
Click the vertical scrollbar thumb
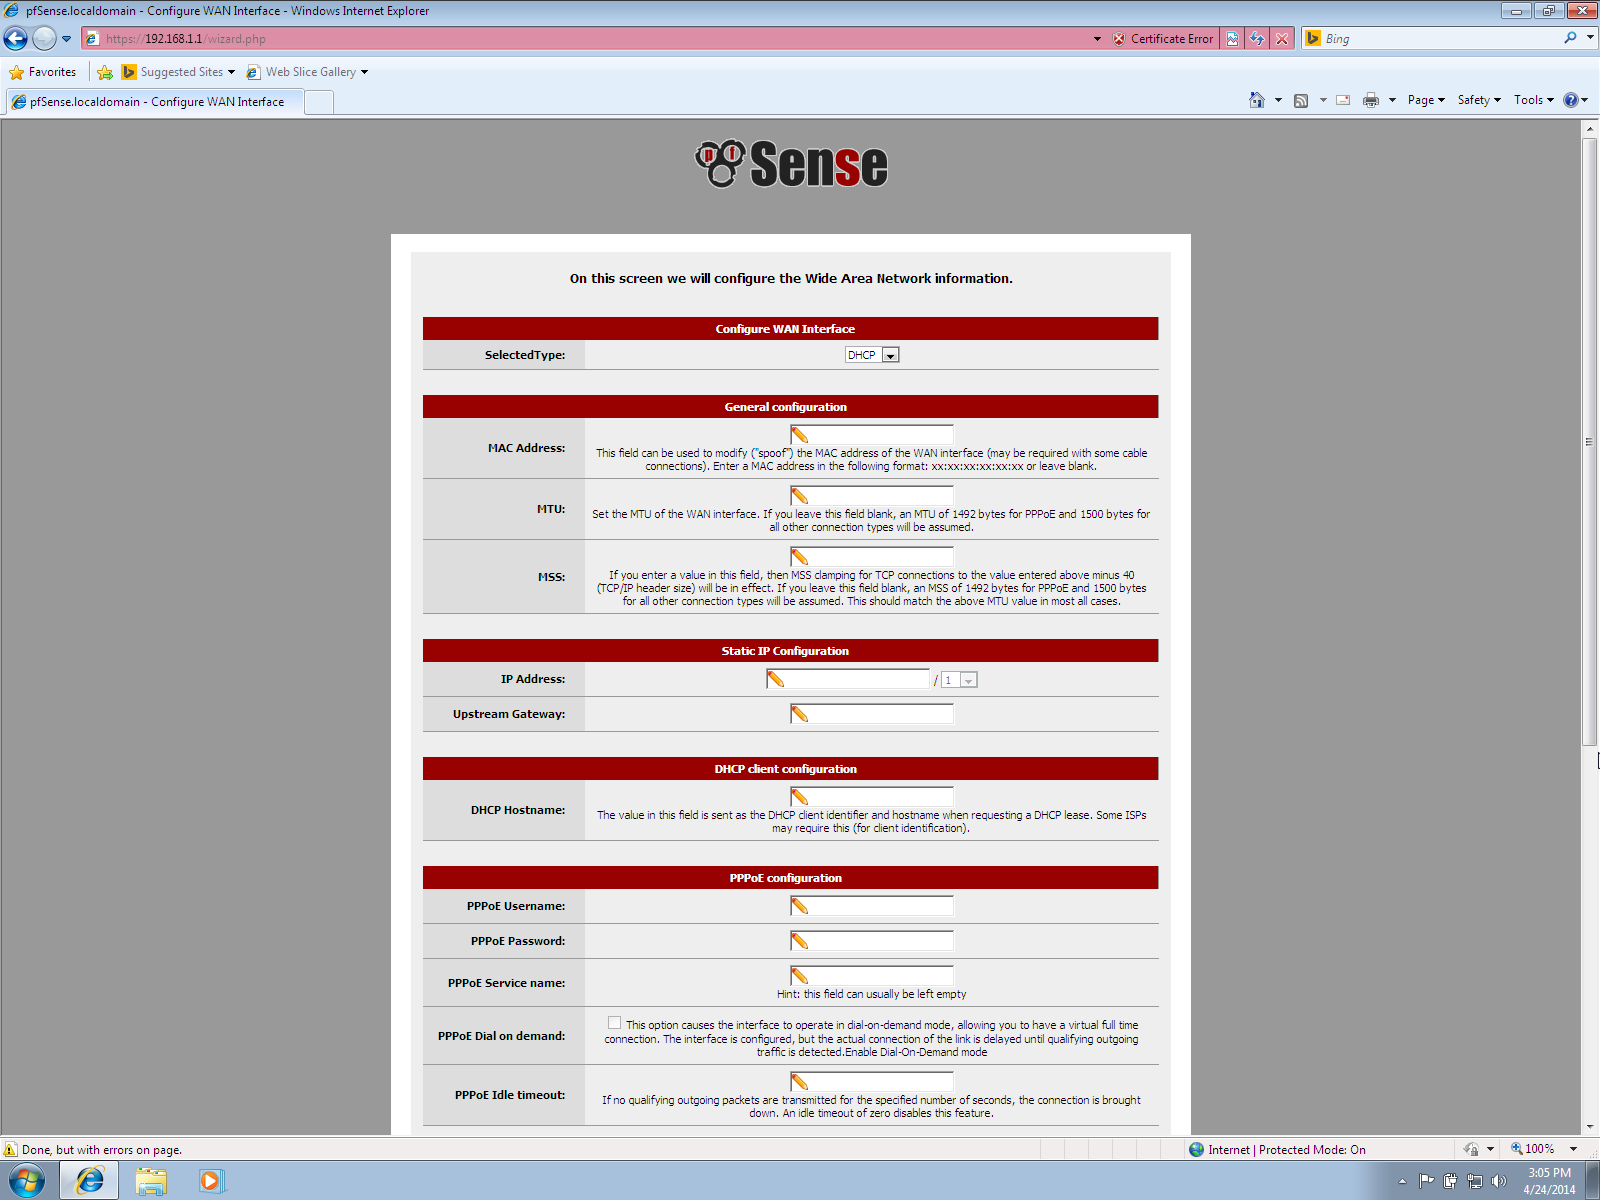pos(1590,441)
